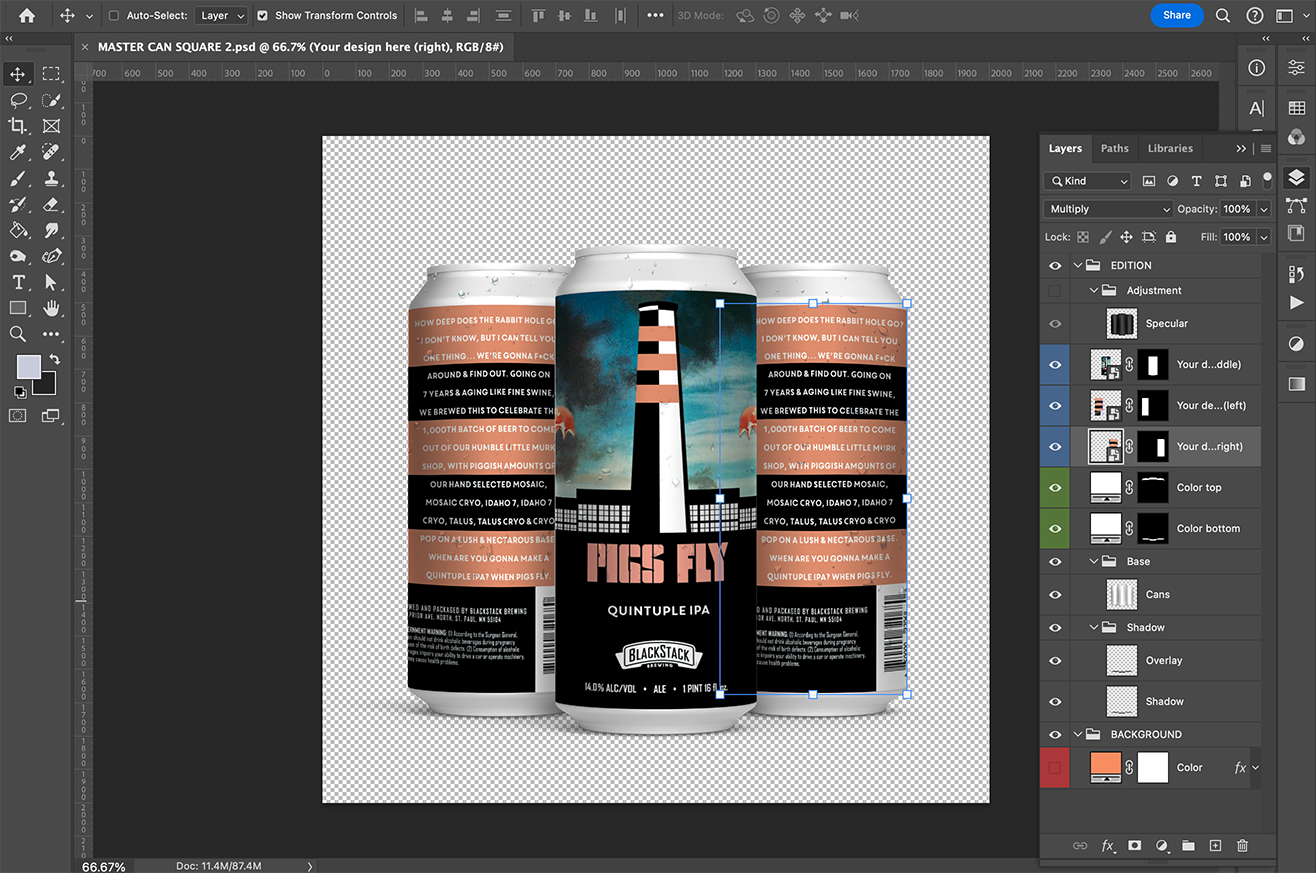Select the Horizontal Type tool
The image size is (1316, 873).
tap(18, 282)
